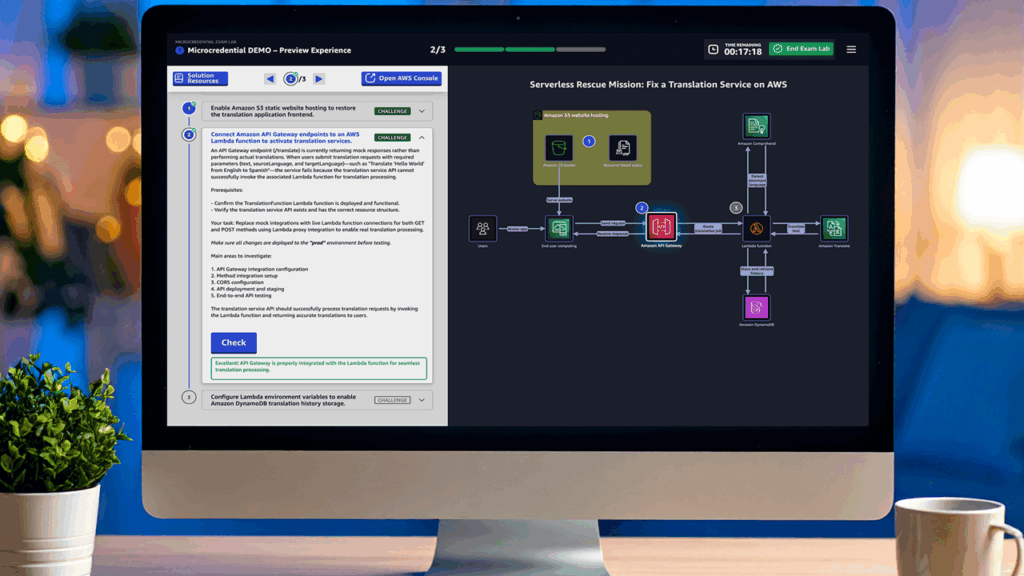Expand the S3 static website hosting step
The width and height of the screenshot is (1024, 576).
422,111
